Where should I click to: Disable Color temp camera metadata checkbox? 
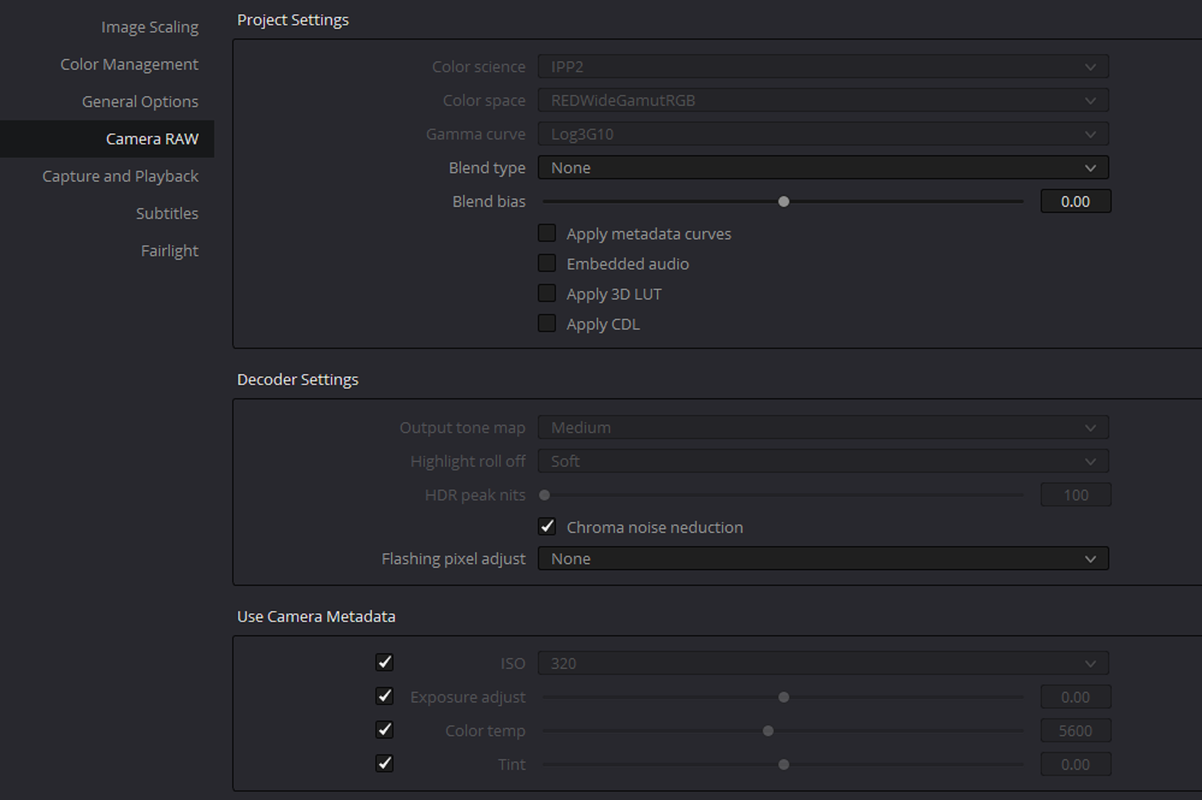pyautogui.click(x=384, y=729)
